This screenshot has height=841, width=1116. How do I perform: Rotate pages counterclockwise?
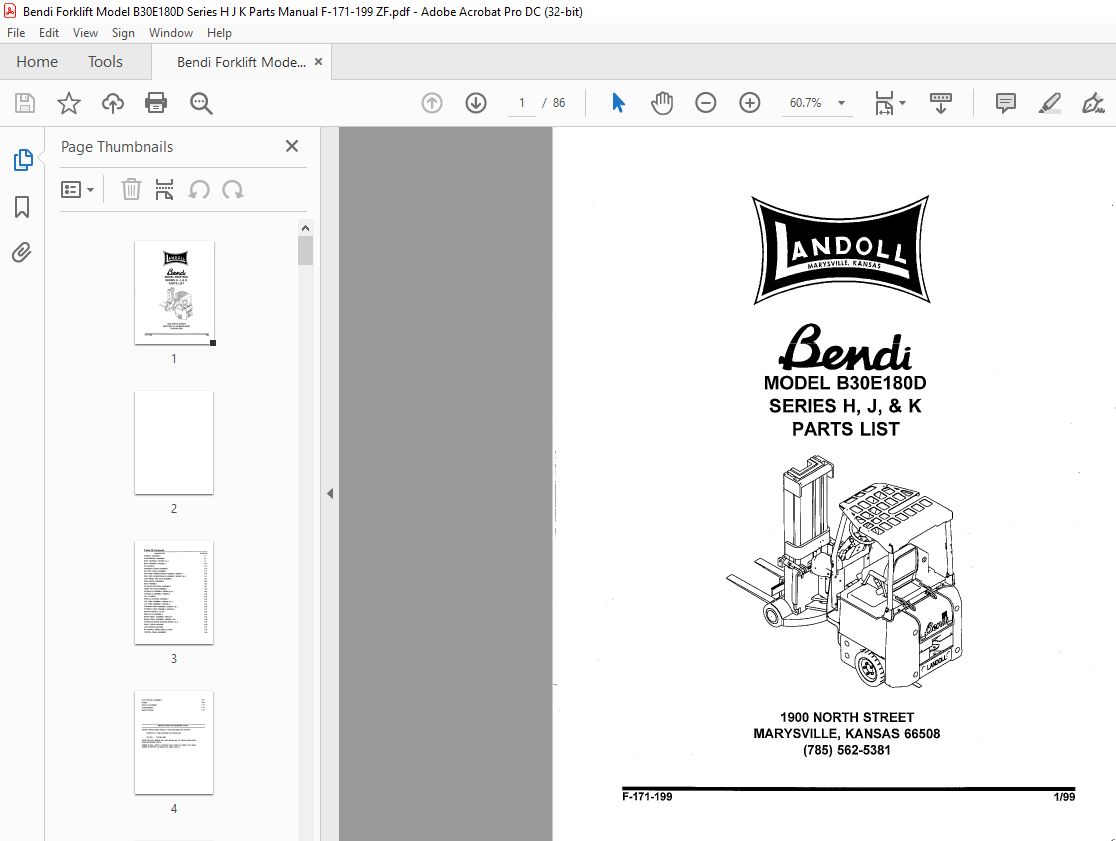(x=199, y=190)
